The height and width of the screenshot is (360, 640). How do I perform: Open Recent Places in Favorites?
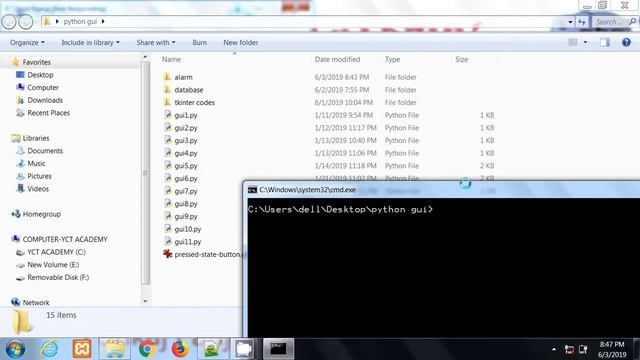(x=43, y=113)
